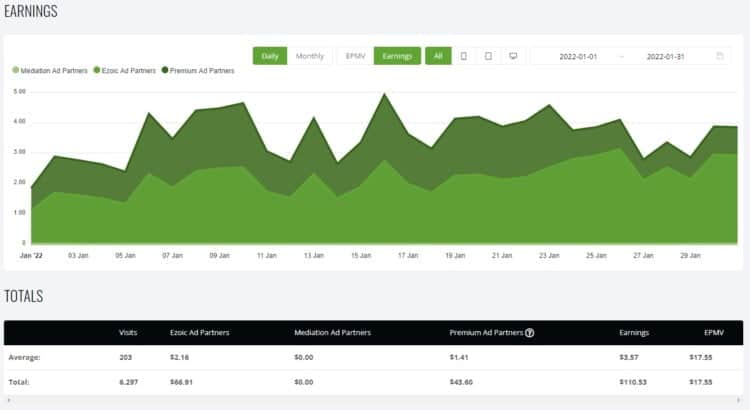Edit end date 2022-01-31 field
This screenshot has height=410, width=750.
tap(665, 56)
